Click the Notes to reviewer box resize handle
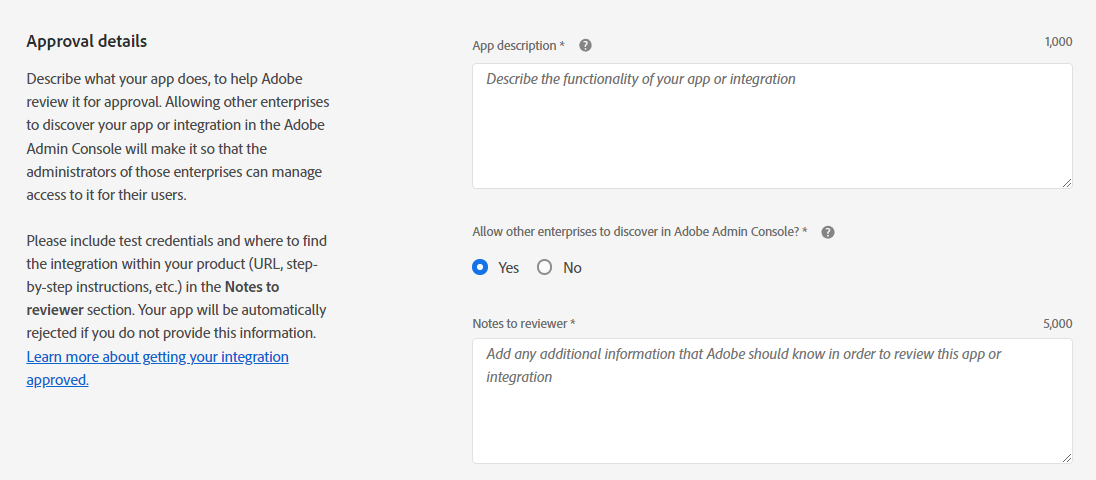This screenshot has width=1096, height=480. pos(1066,457)
